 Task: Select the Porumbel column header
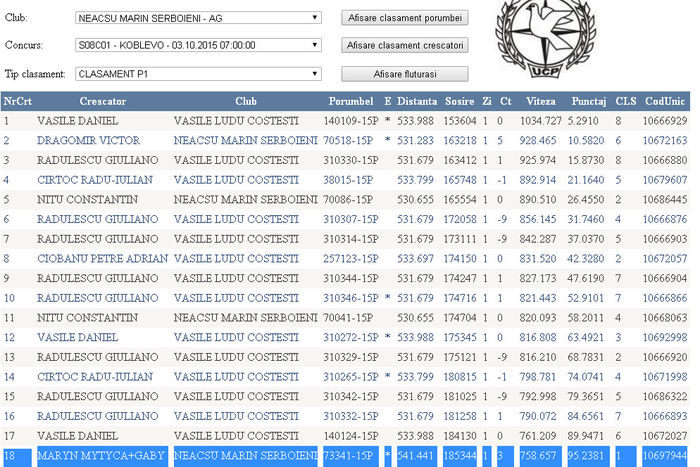click(350, 102)
